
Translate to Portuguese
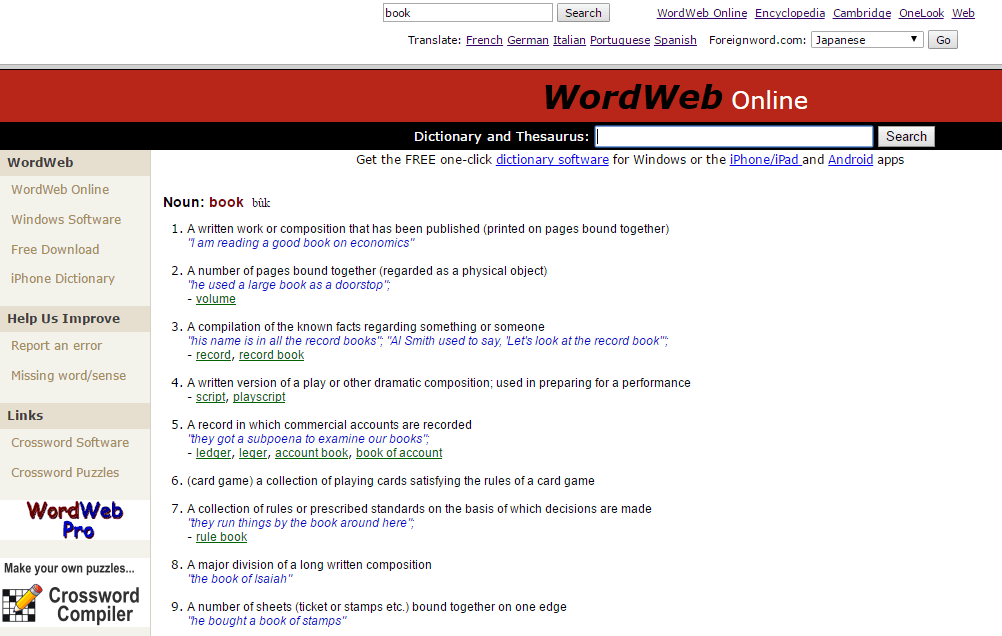pyautogui.click(x=619, y=40)
